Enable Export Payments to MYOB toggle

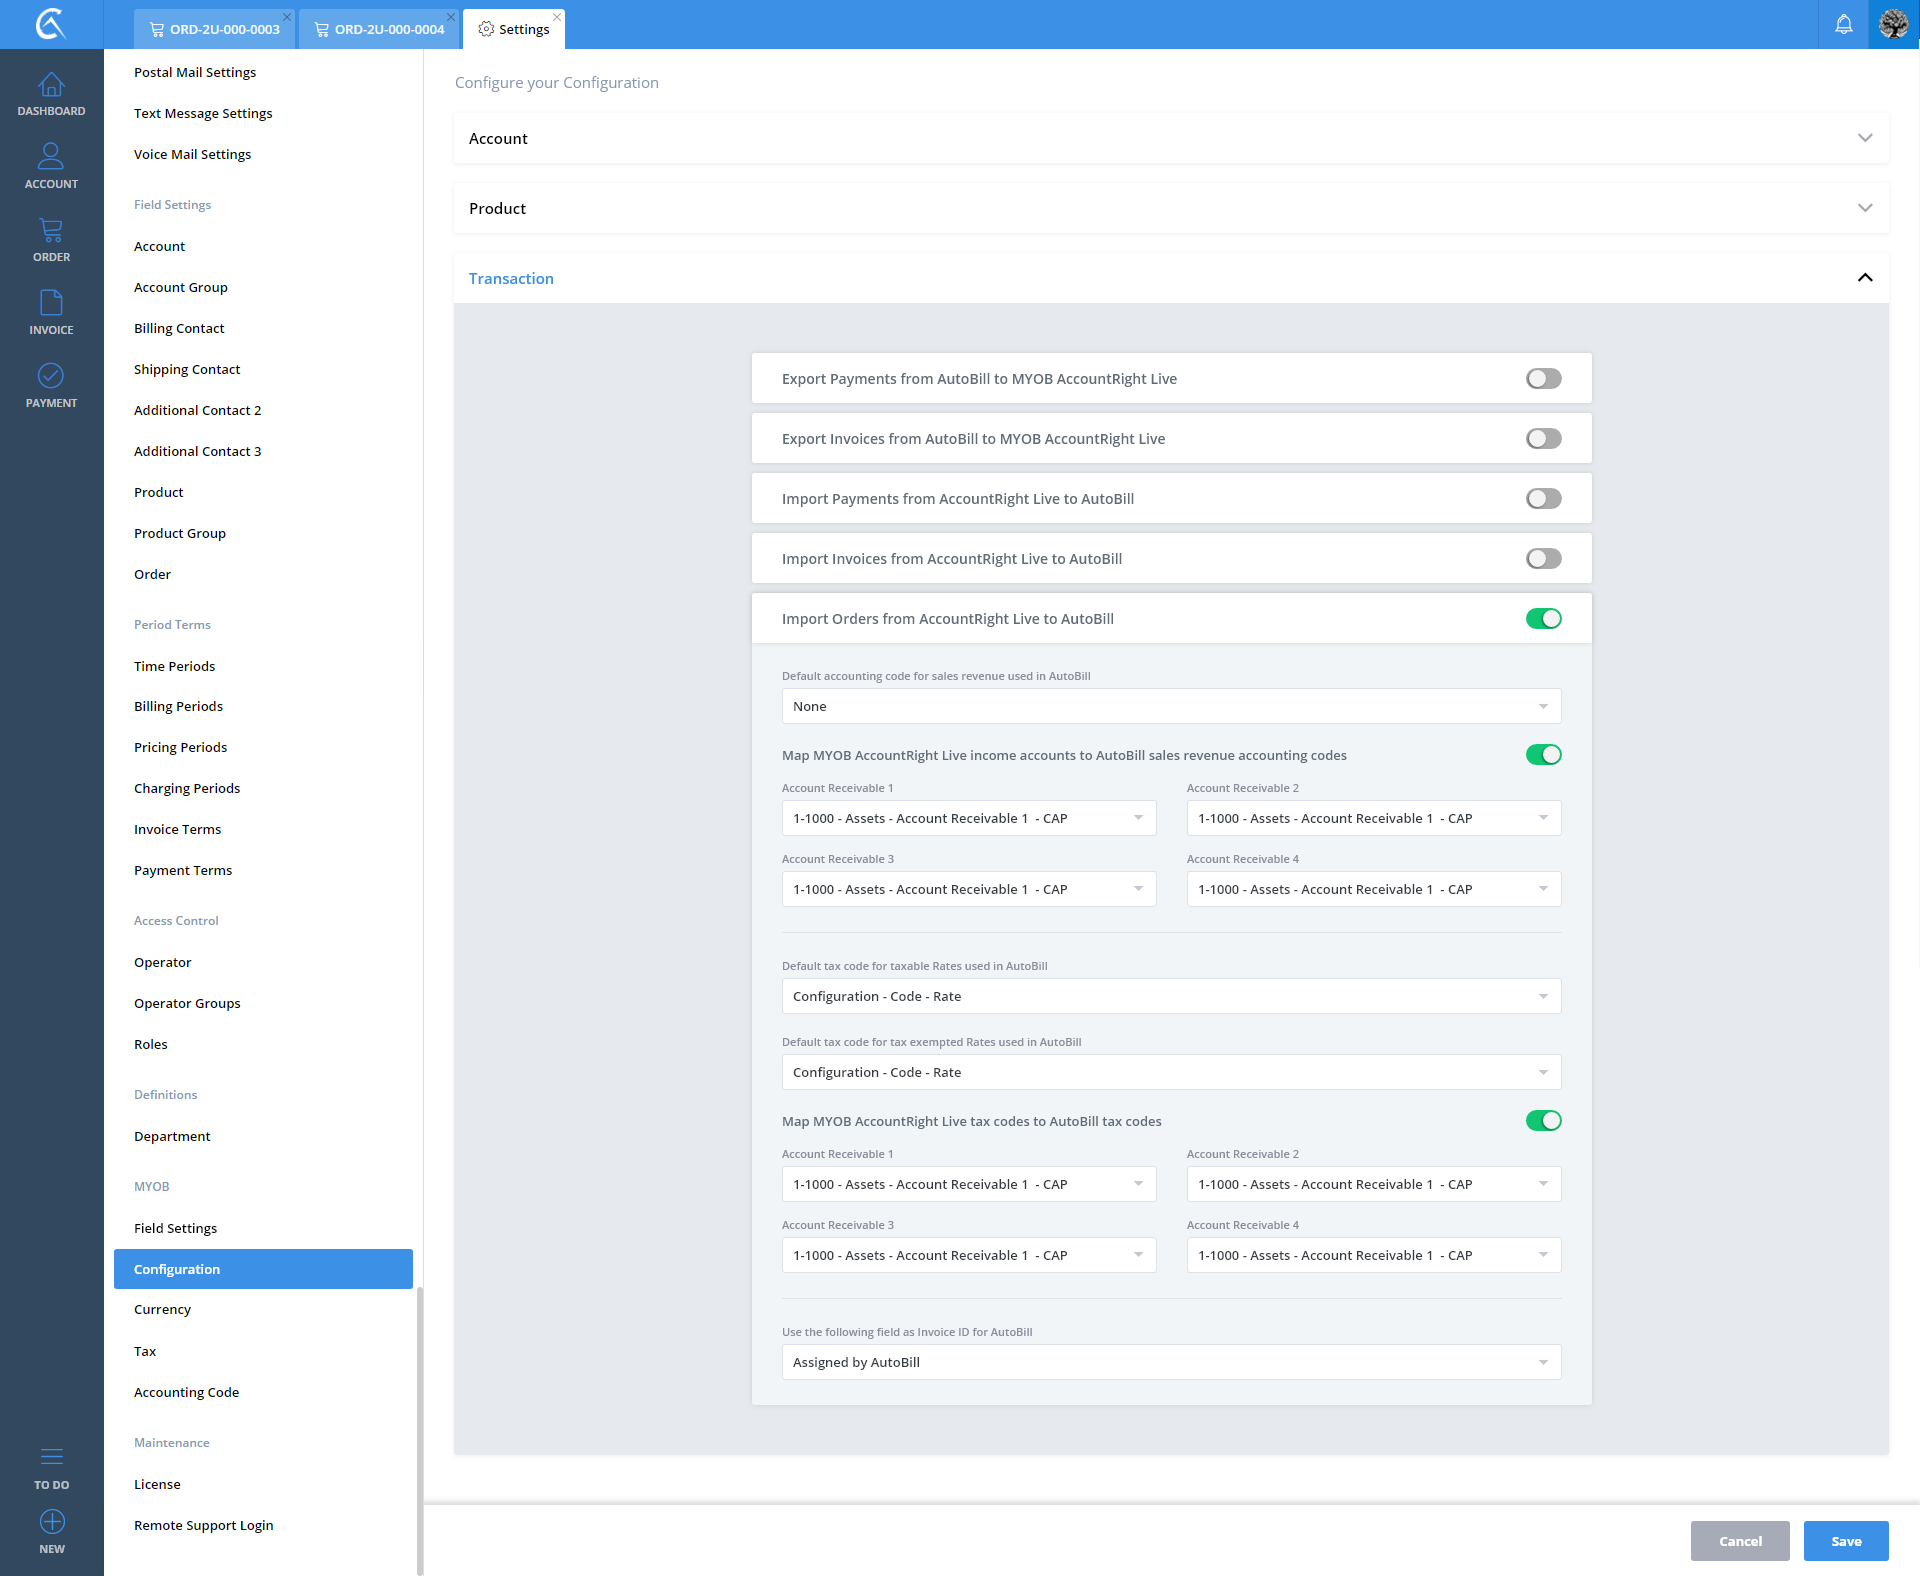pyautogui.click(x=1543, y=379)
